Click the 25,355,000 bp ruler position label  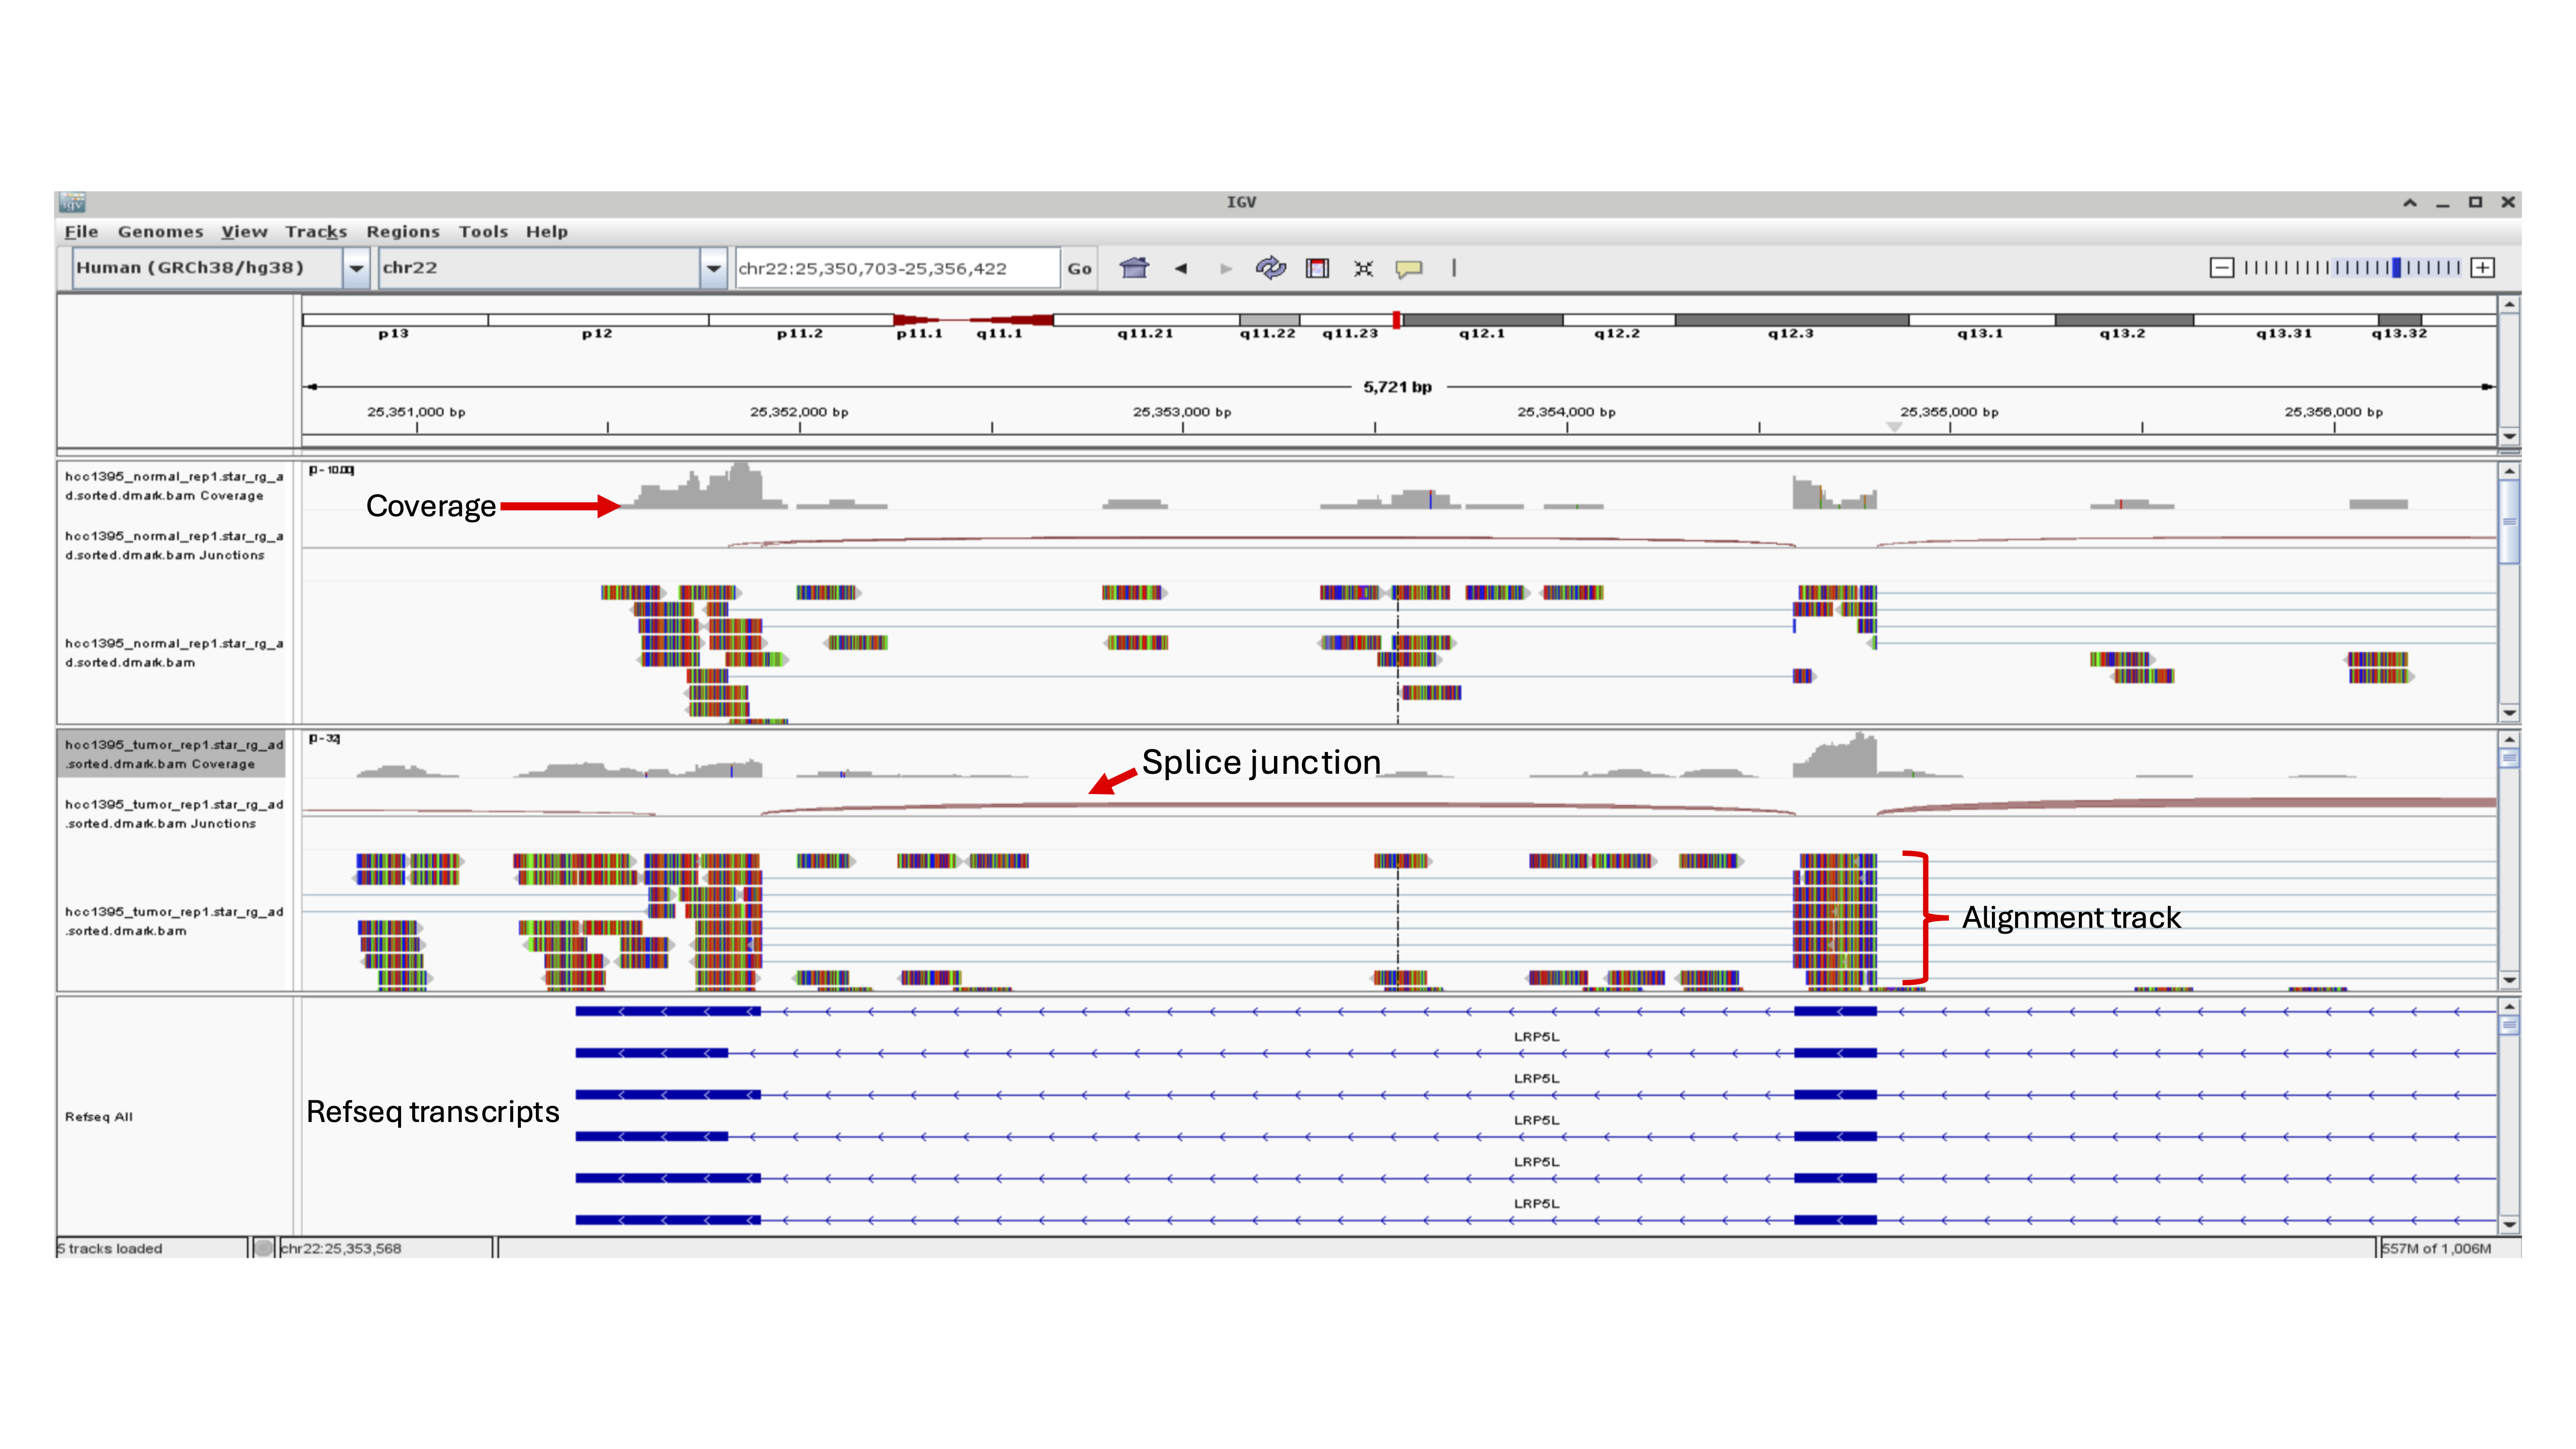coord(1949,412)
